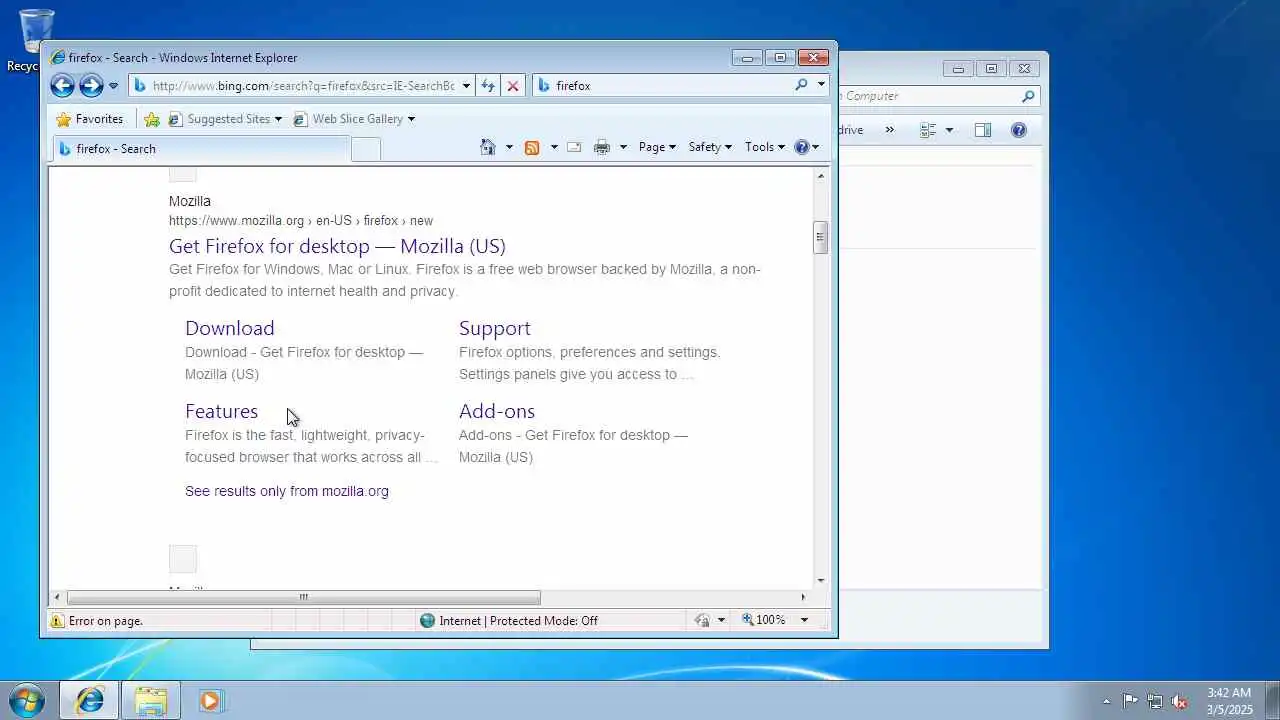Click the horizontal scrollbar right arrow
This screenshot has height=720, width=1280.
[802, 598]
